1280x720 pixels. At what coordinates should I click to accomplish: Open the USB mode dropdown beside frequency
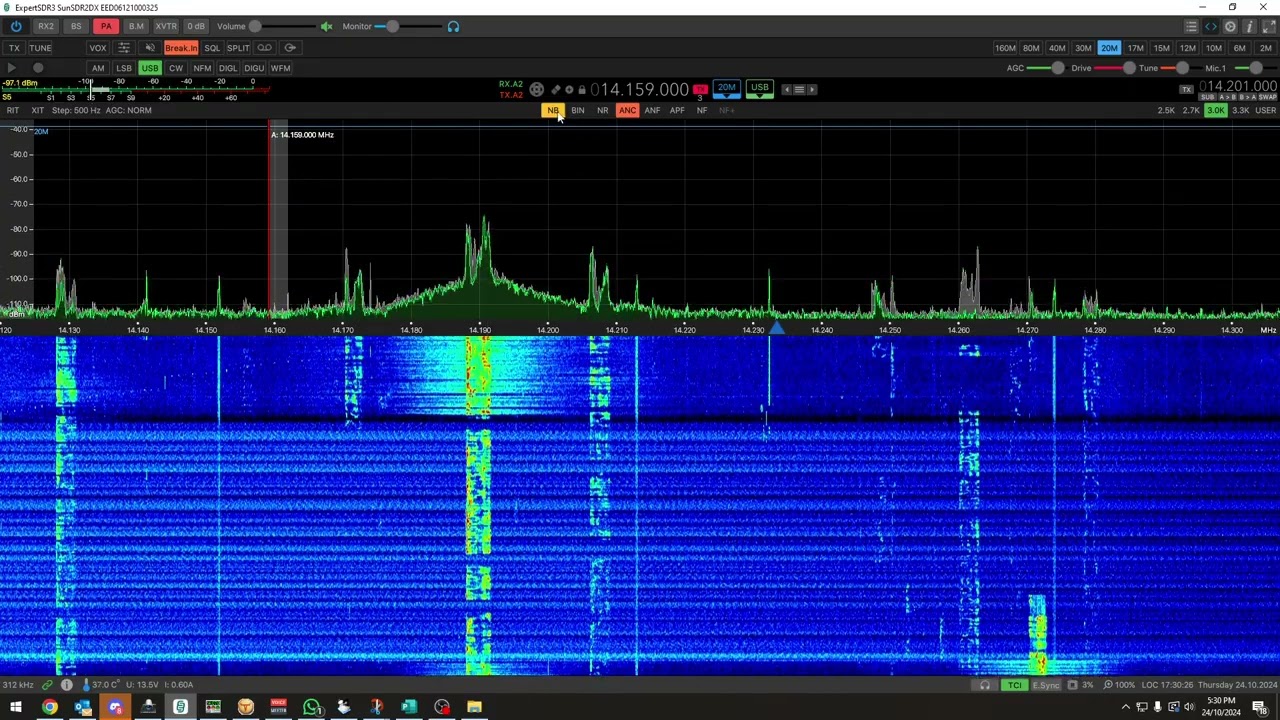pyautogui.click(x=760, y=89)
